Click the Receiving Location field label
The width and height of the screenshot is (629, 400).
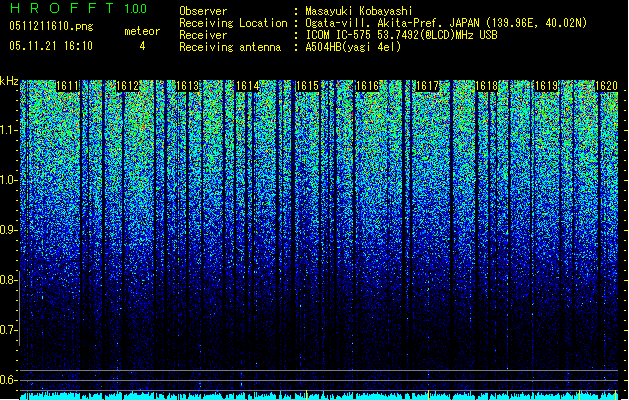tap(233, 23)
